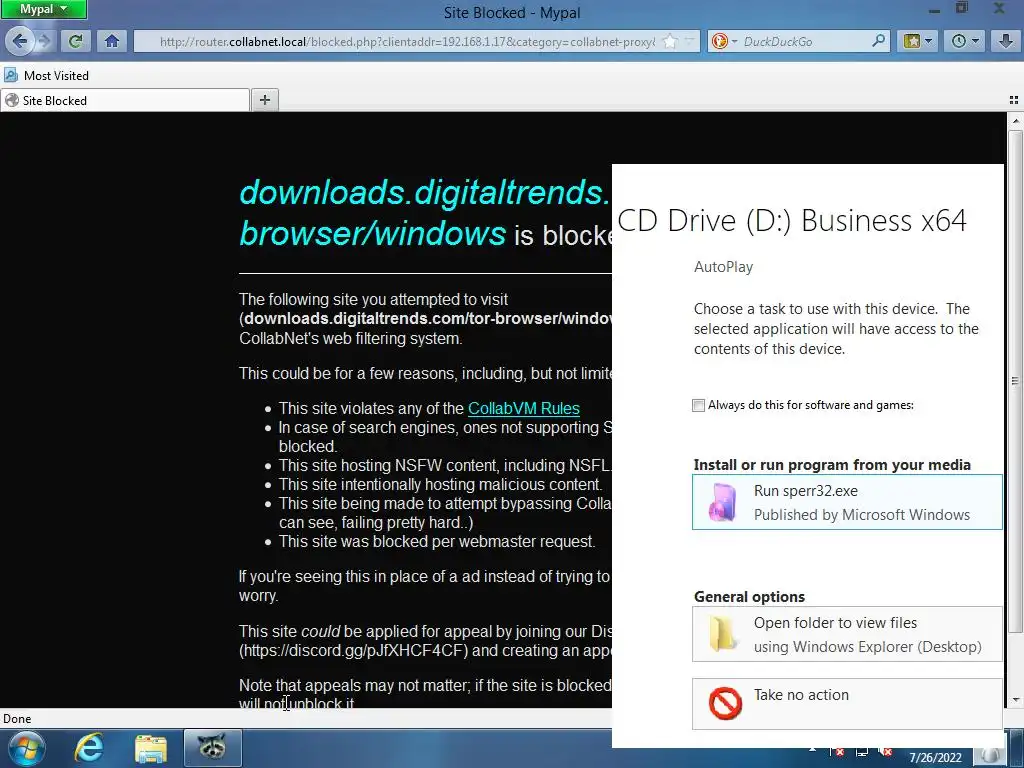The image size is (1024, 768).
Task: Click CD Drive (D:) Business x64 title
Action: tap(792, 221)
